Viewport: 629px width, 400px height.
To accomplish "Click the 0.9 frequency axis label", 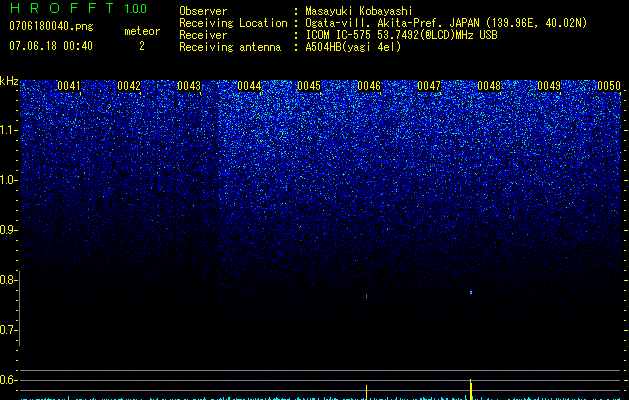I will click(8, 230).
